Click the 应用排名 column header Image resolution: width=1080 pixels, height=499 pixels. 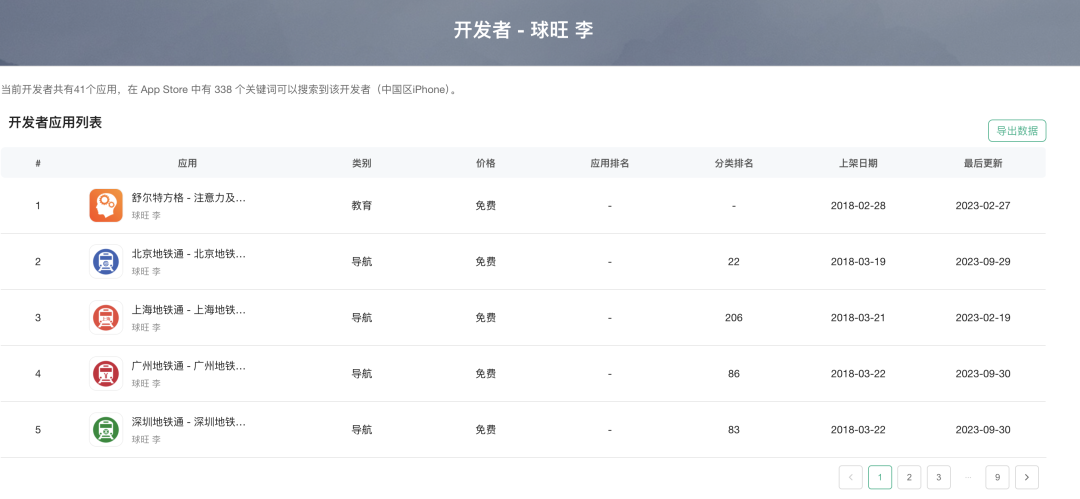pyautogui.click(x=610, y=163)
